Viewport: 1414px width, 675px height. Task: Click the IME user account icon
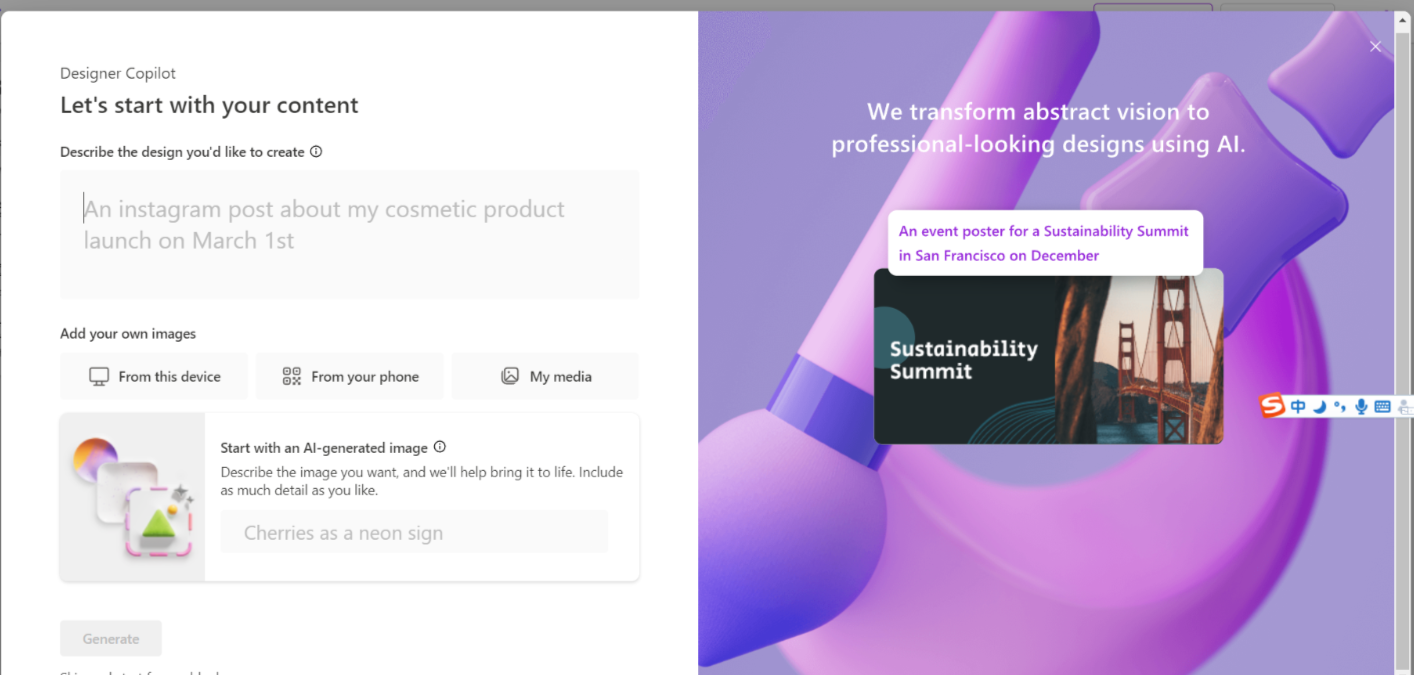(1404, 407)
